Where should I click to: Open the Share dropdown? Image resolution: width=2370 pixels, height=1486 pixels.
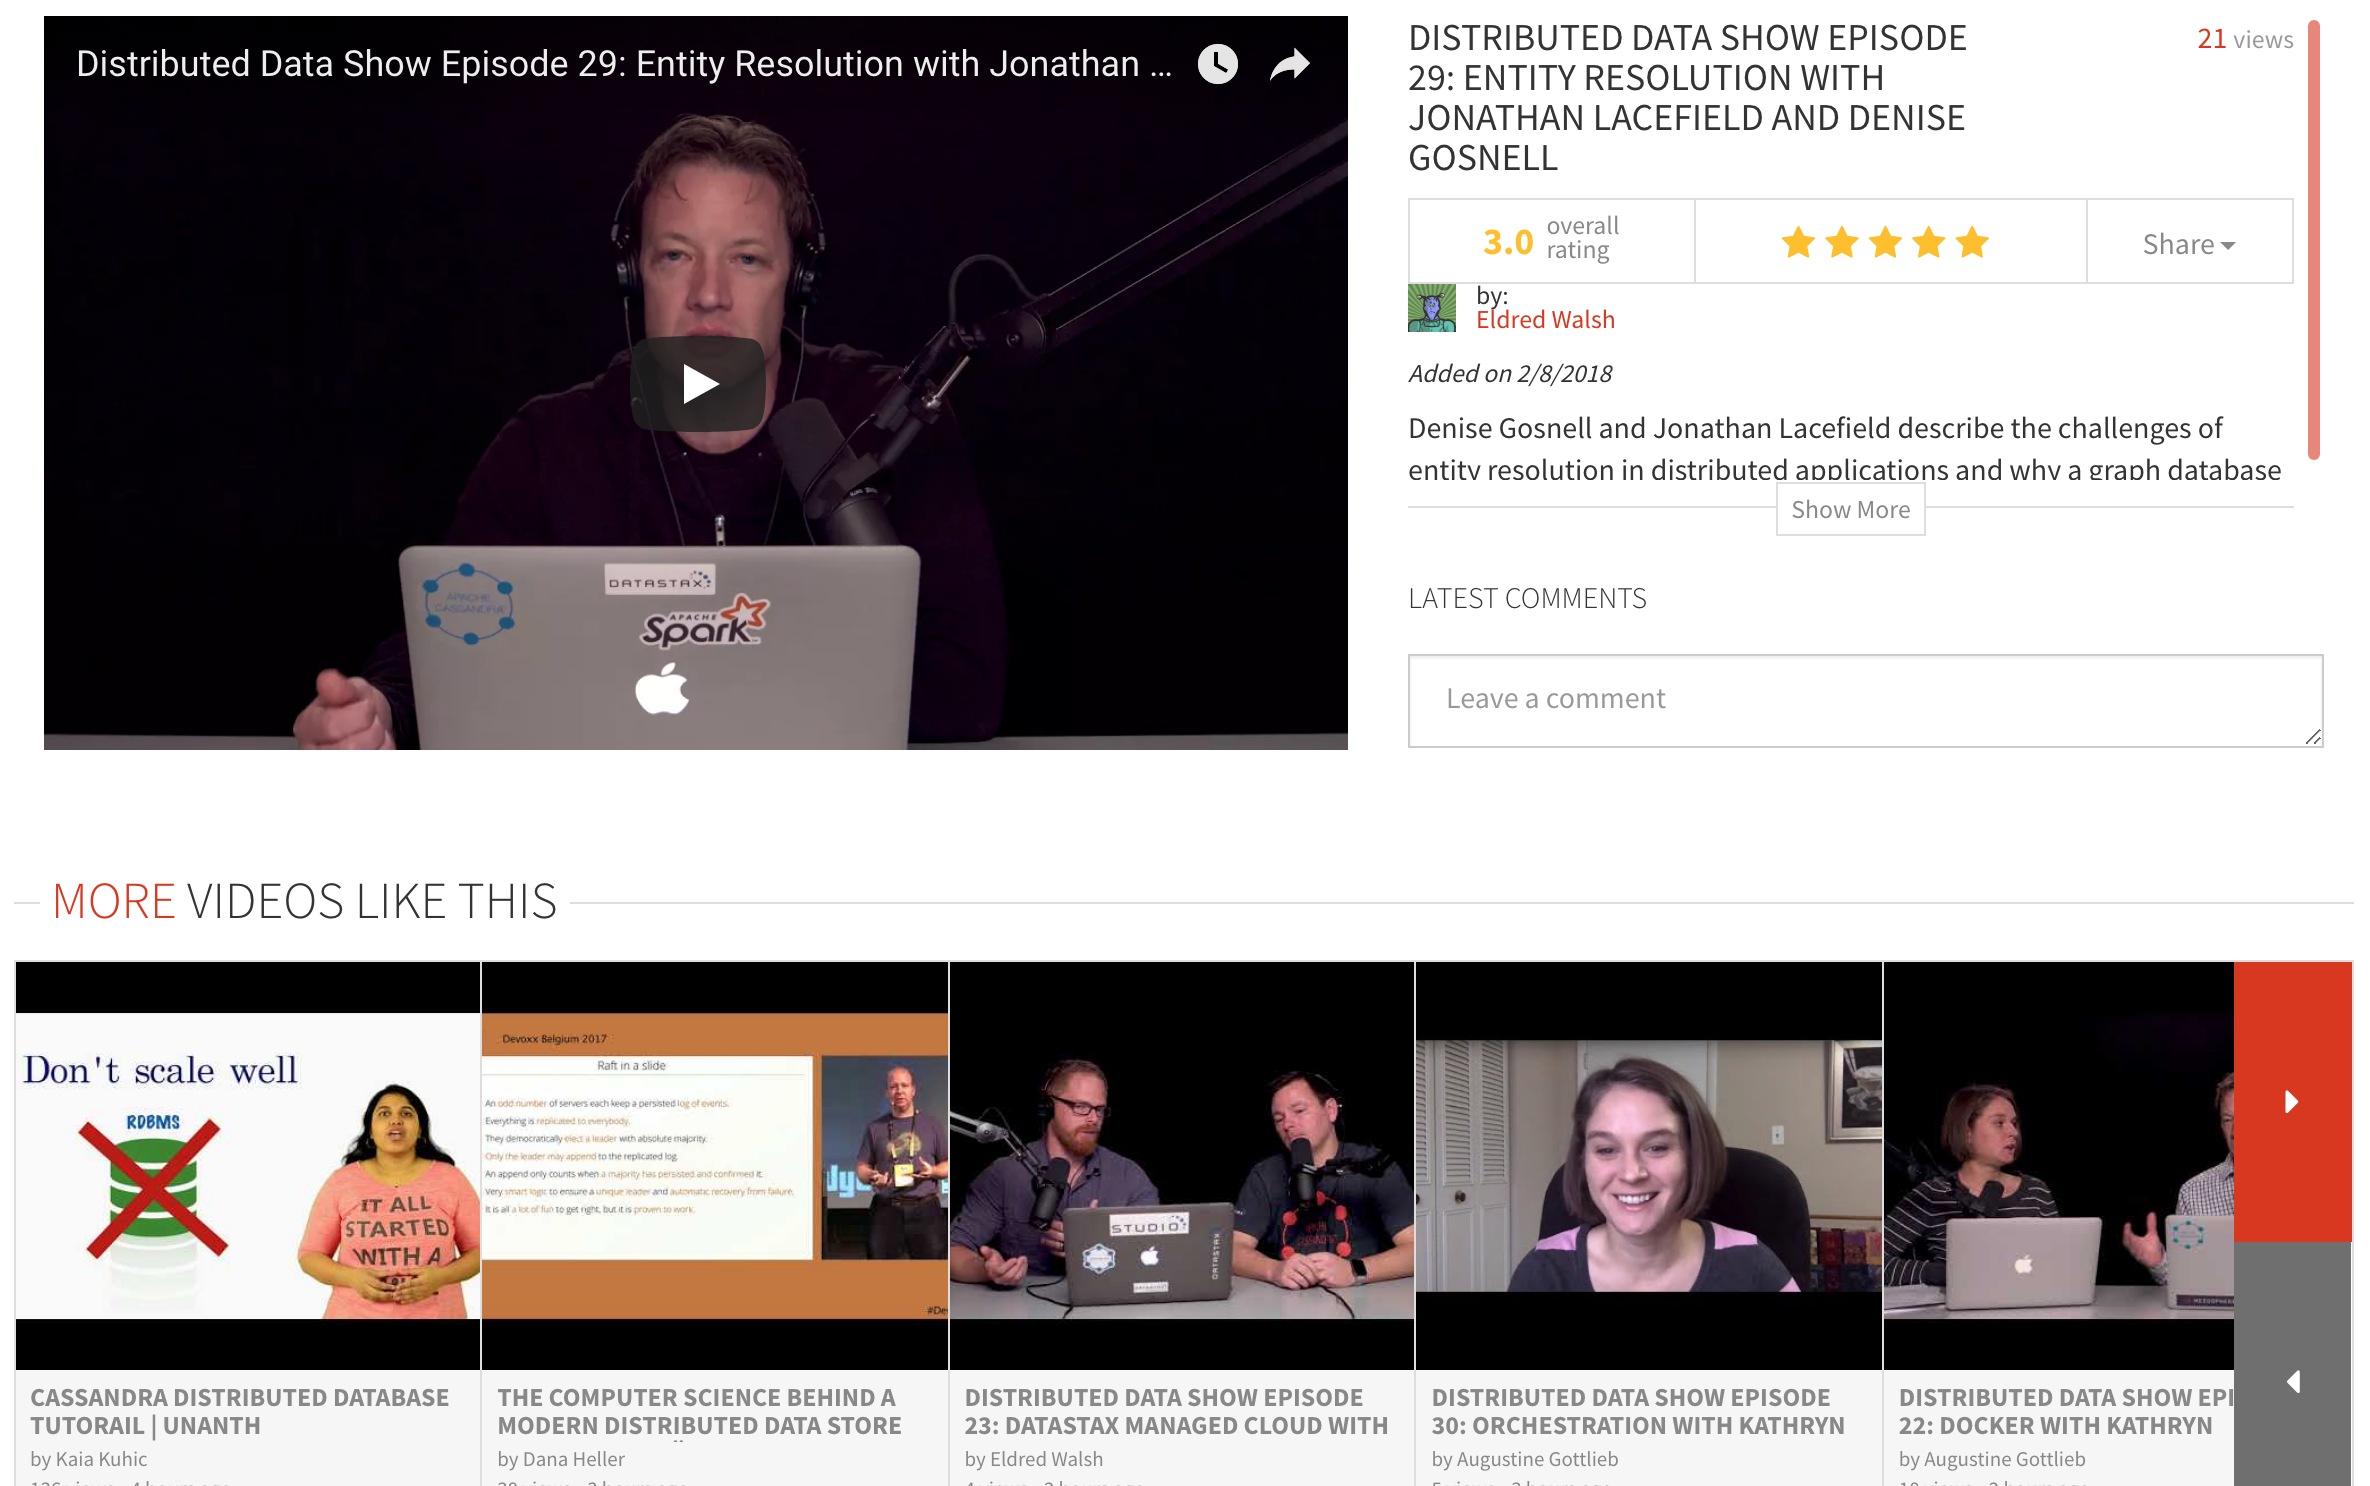pyautogui.click(x=2188, y=244)
